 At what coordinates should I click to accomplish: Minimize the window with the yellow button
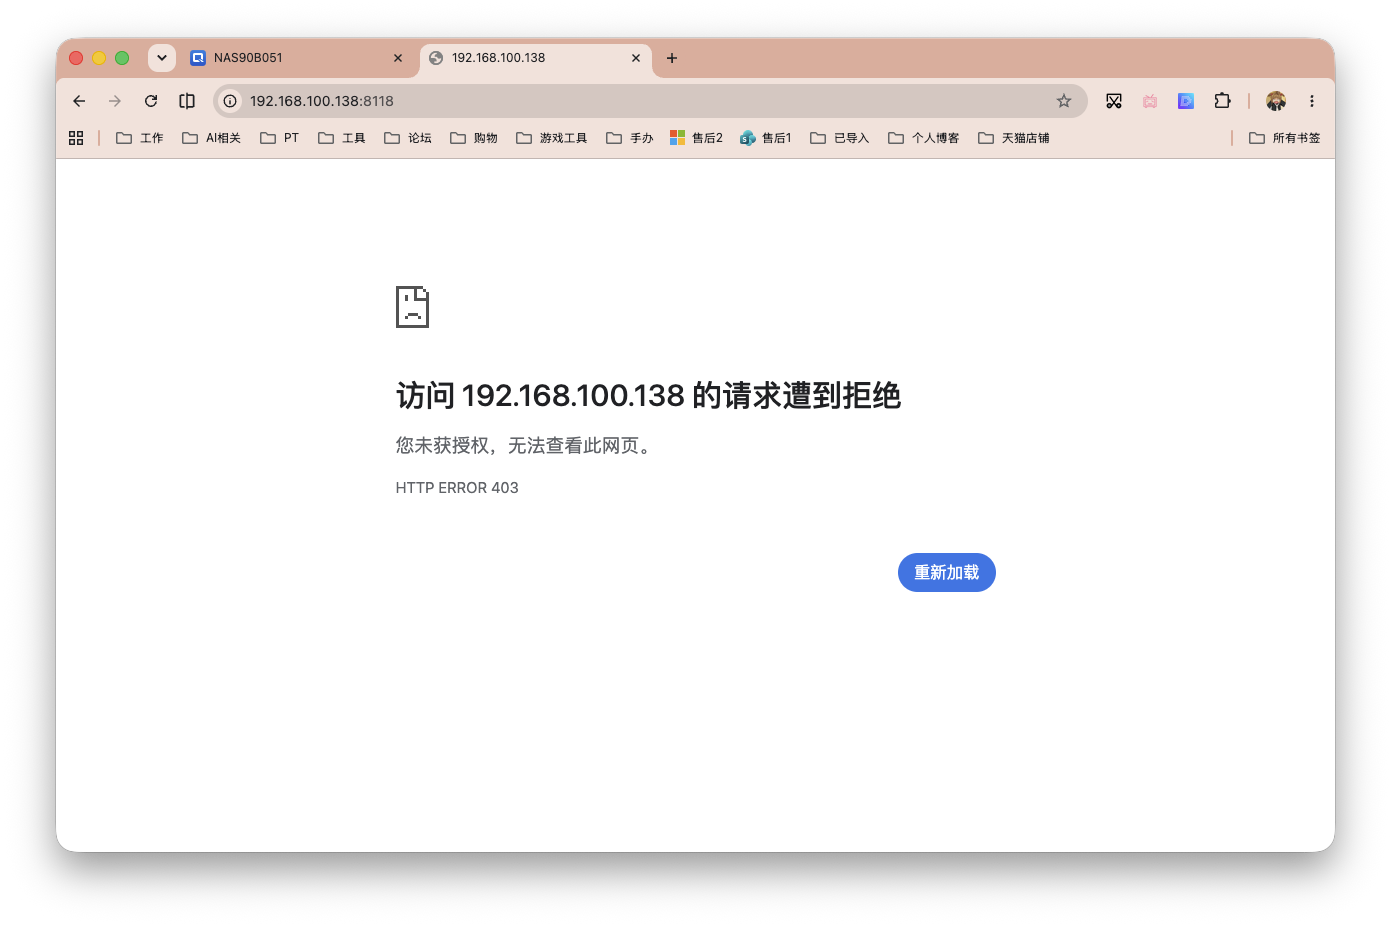[99, 58]
